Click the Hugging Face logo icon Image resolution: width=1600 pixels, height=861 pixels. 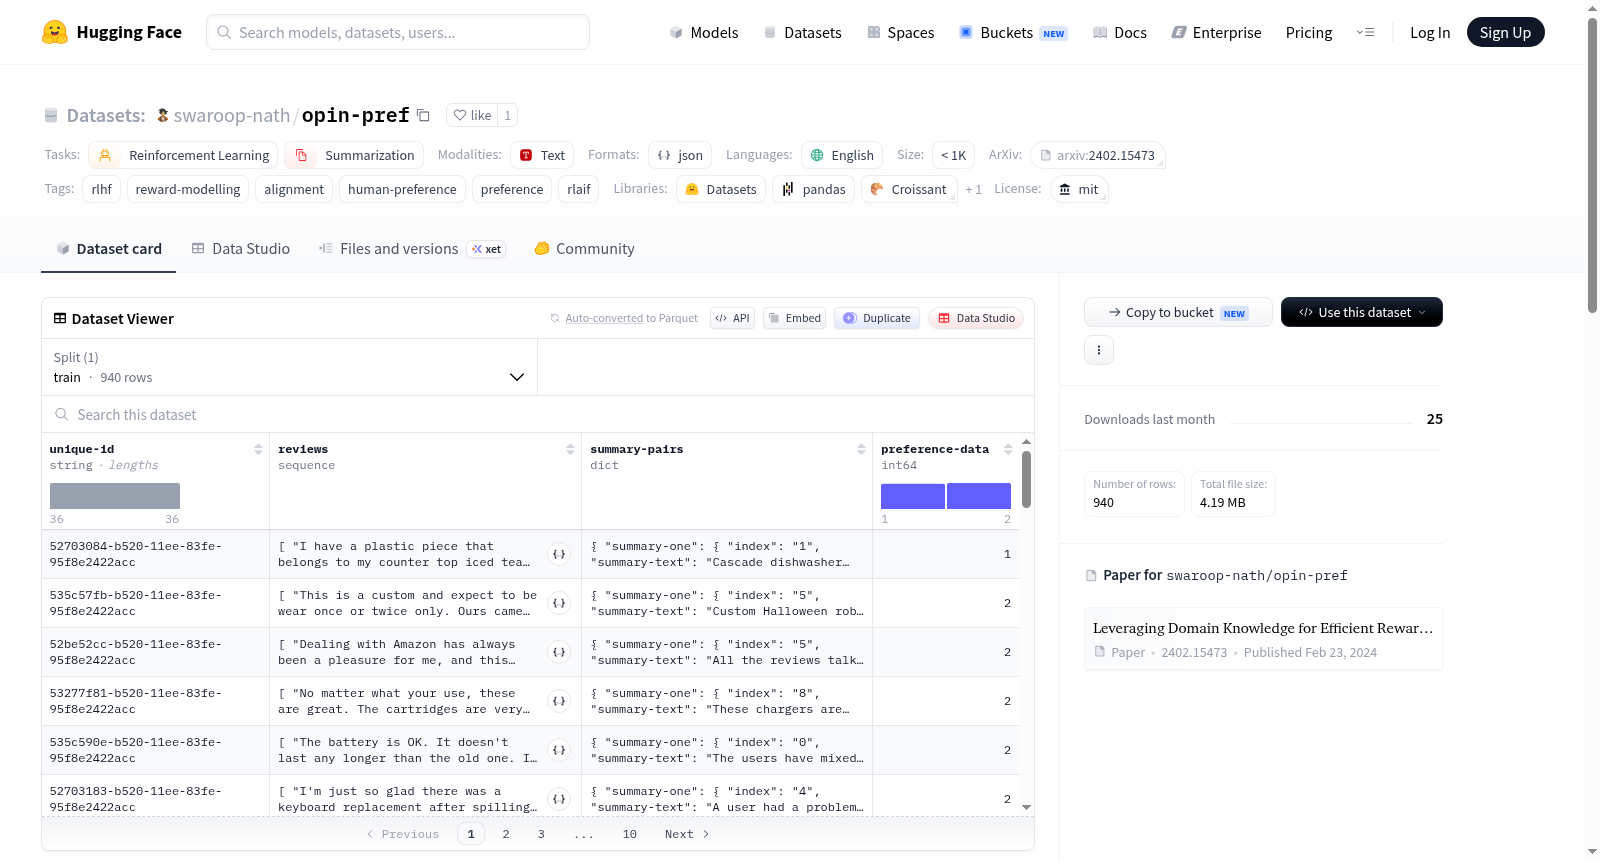pos(55,32)
